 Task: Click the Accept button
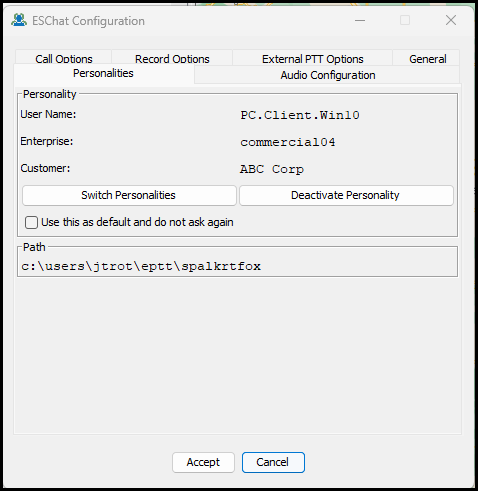pos(203,462)
